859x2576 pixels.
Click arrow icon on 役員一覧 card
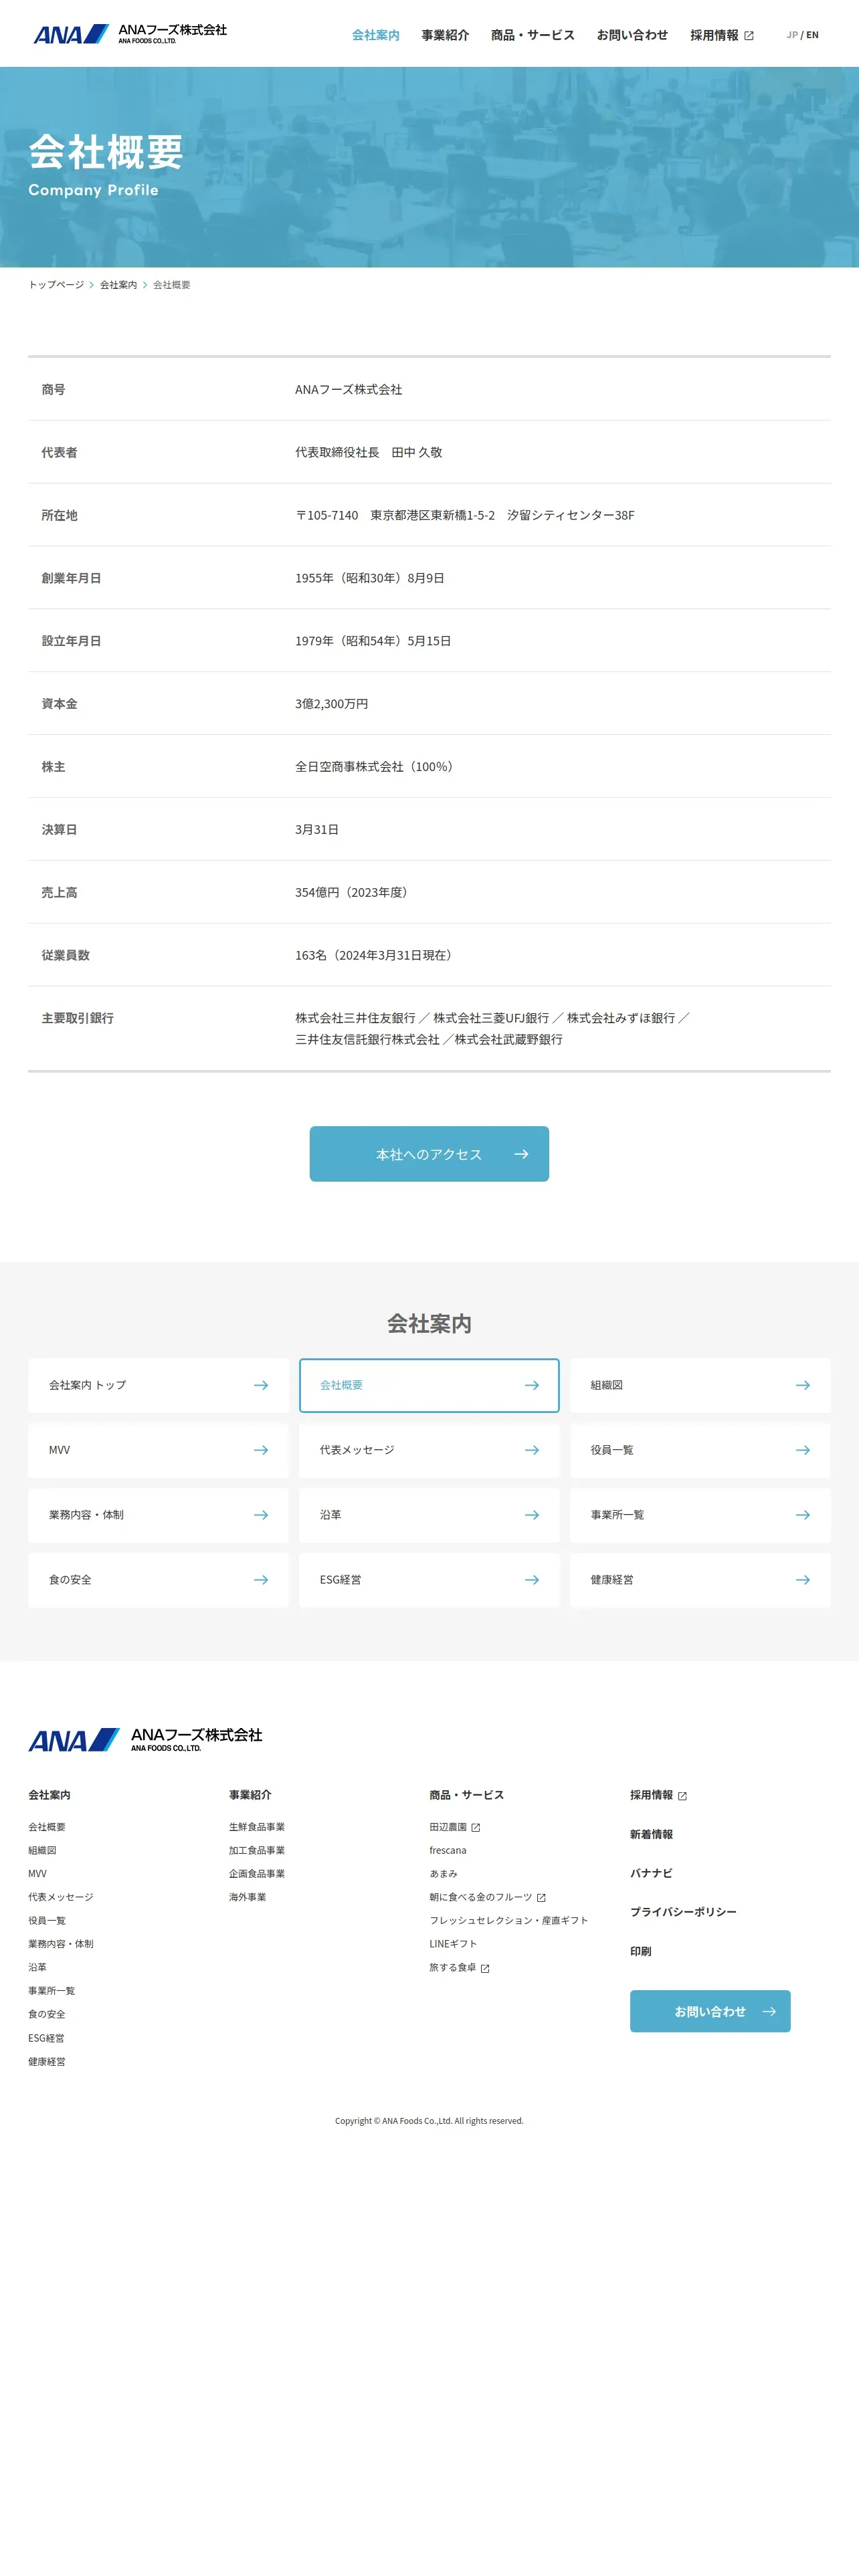pyautogui.click(x=803, y=1450)
